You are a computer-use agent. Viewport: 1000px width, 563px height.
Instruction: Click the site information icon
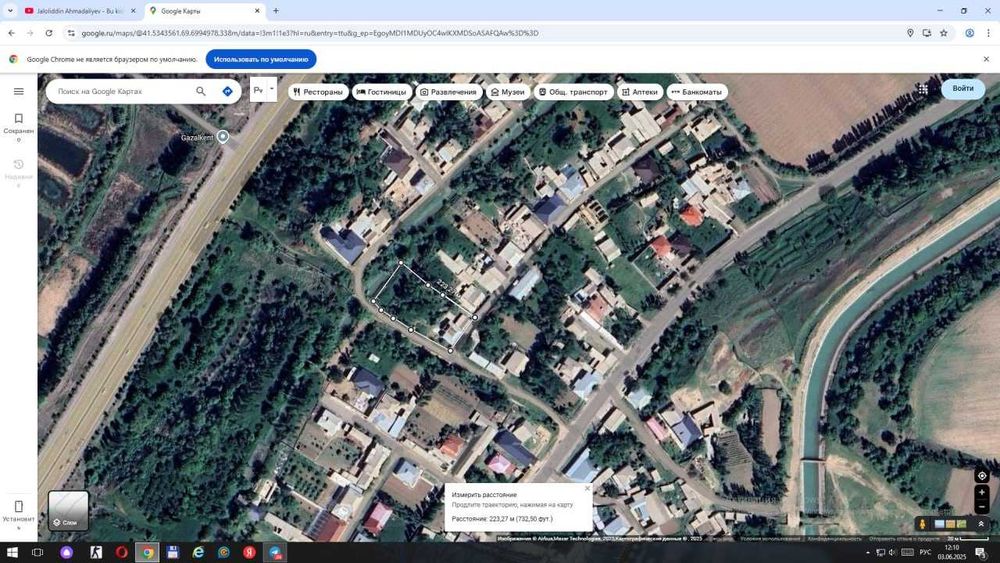[71, 33]
